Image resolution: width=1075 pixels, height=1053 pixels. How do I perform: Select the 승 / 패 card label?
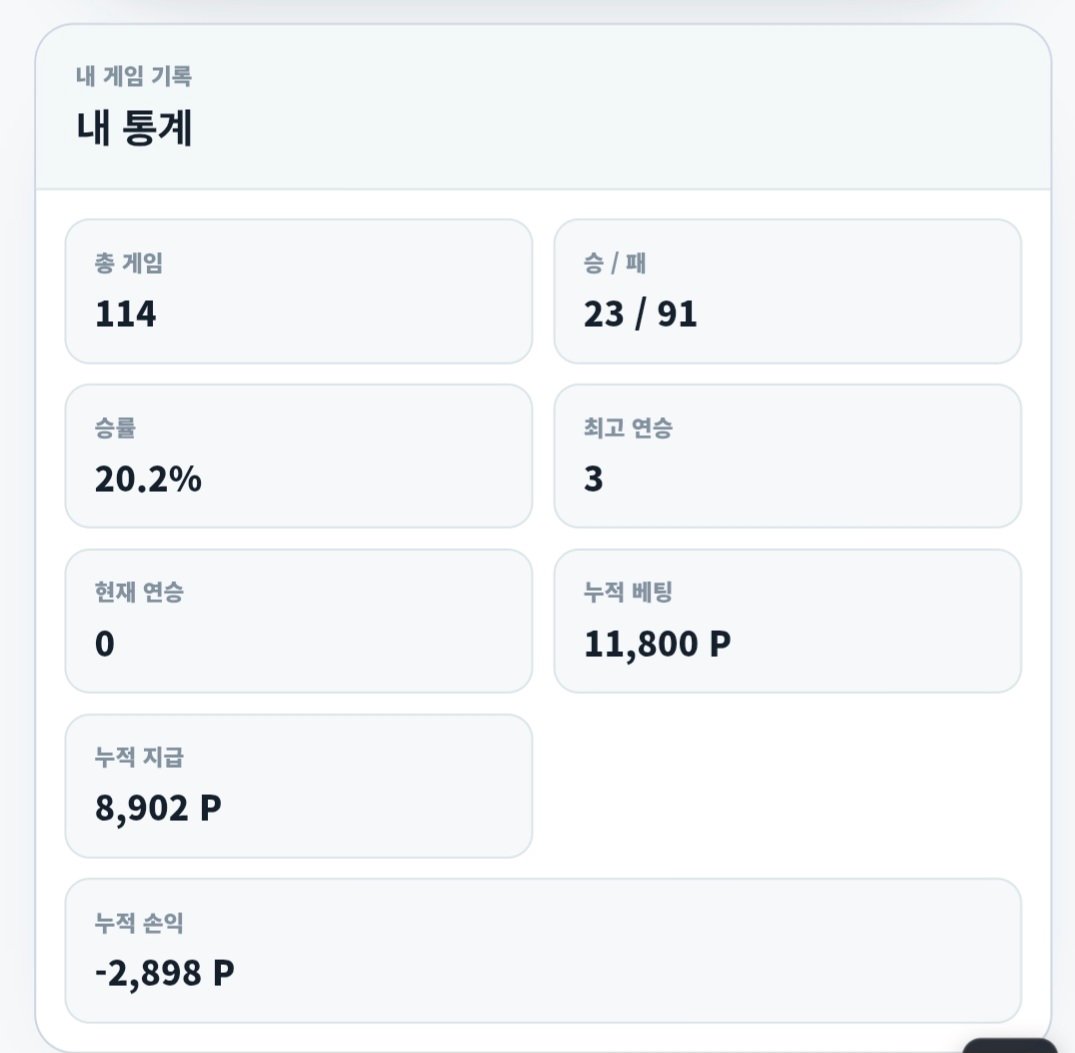point(614,263)
